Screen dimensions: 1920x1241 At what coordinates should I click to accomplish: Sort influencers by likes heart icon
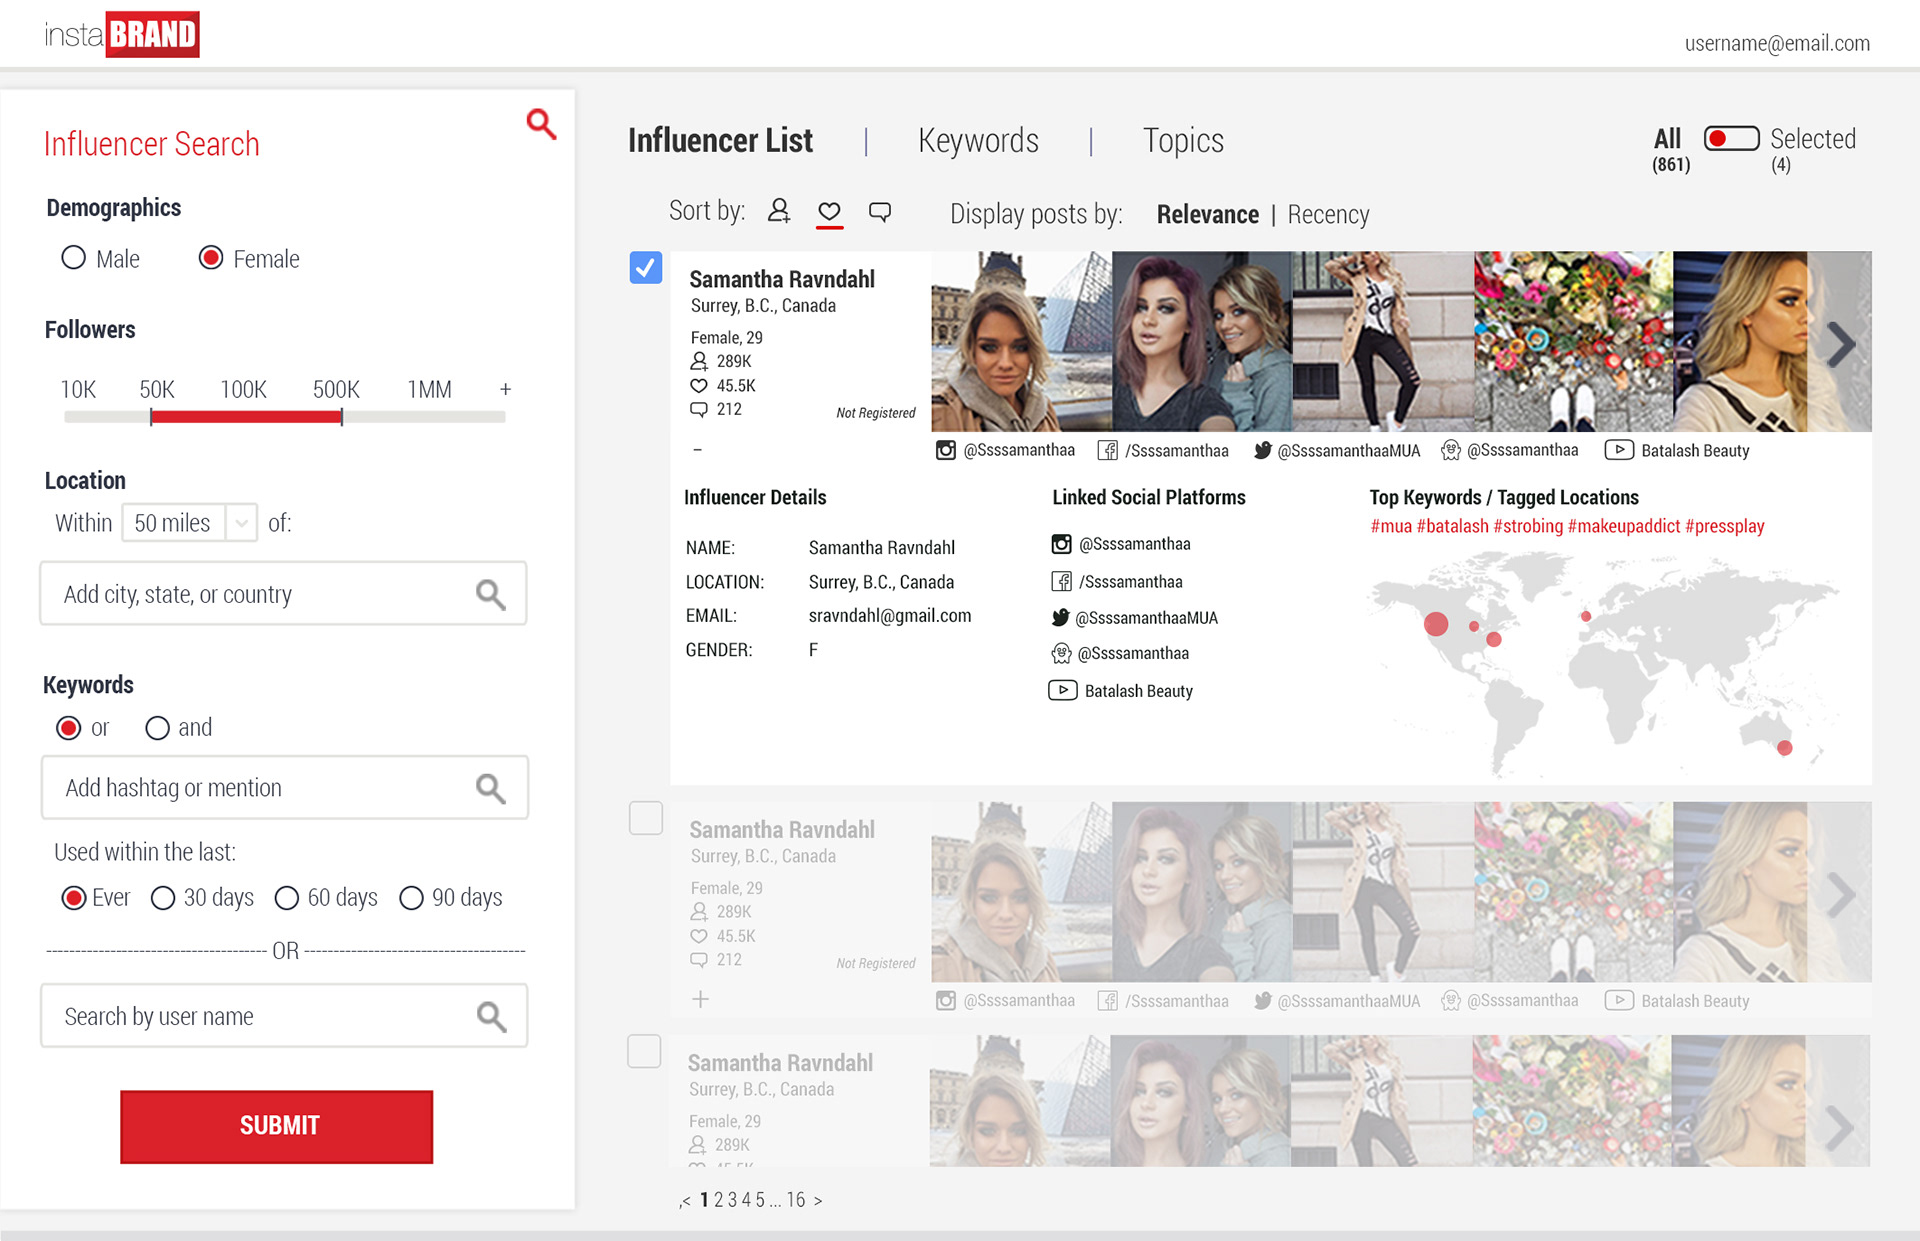[829, 211]
